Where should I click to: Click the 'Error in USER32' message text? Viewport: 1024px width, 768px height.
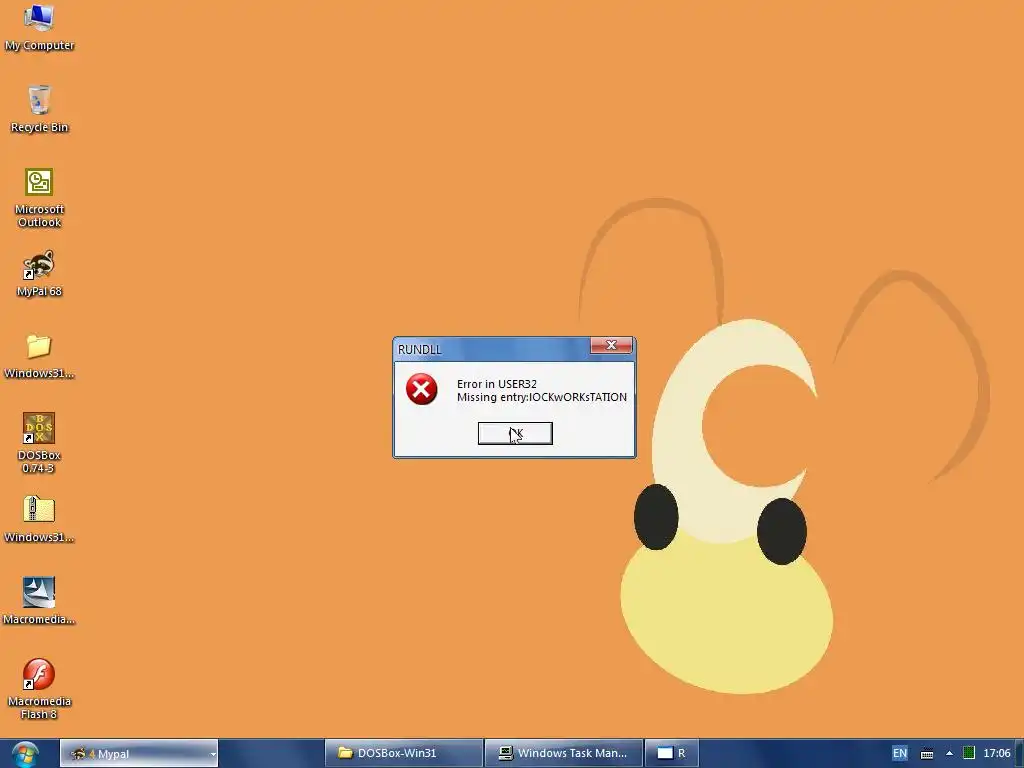496,384
